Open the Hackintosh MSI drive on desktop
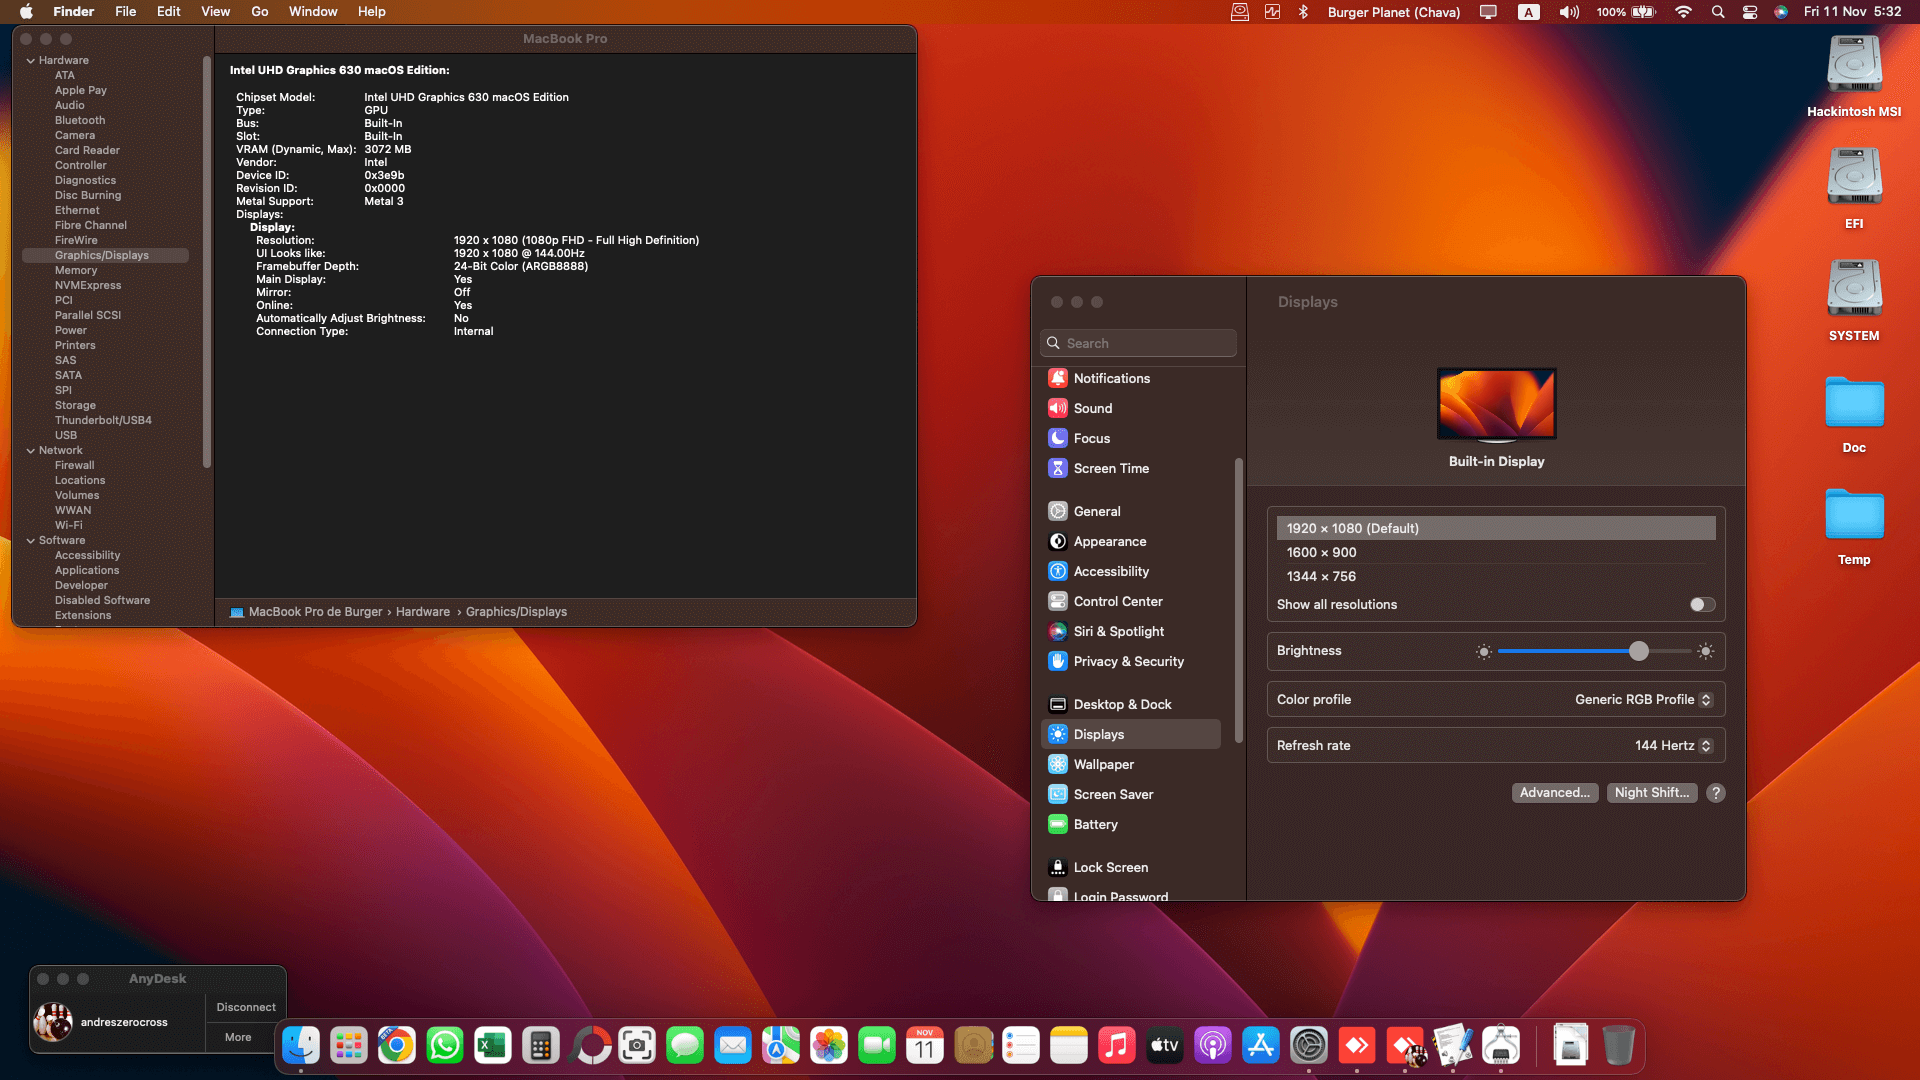Viewport: 1920px width, 1080px height. (x=1854, y=76)
